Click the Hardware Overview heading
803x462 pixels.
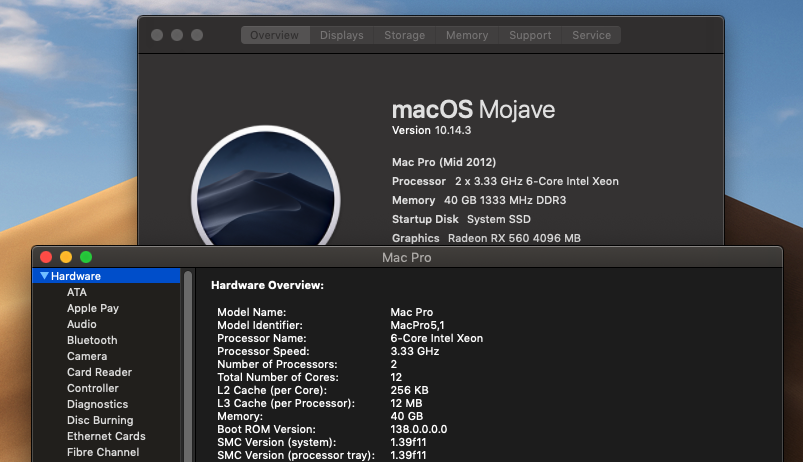tap(267, 285)
